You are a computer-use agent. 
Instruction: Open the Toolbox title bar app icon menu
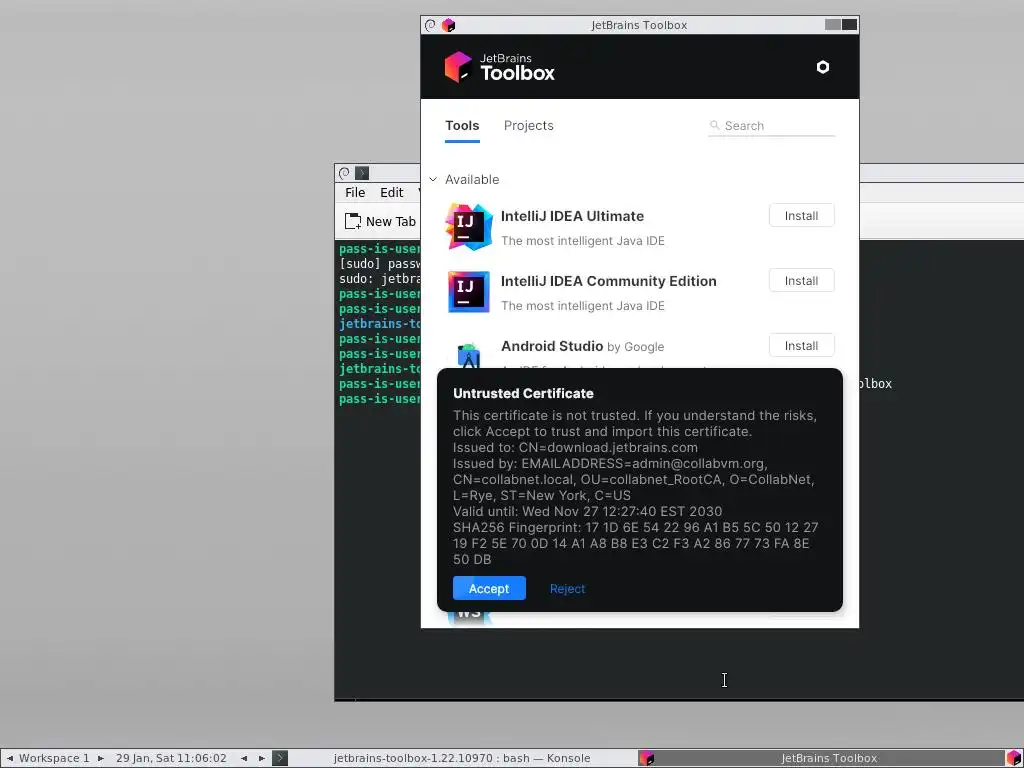449,25
